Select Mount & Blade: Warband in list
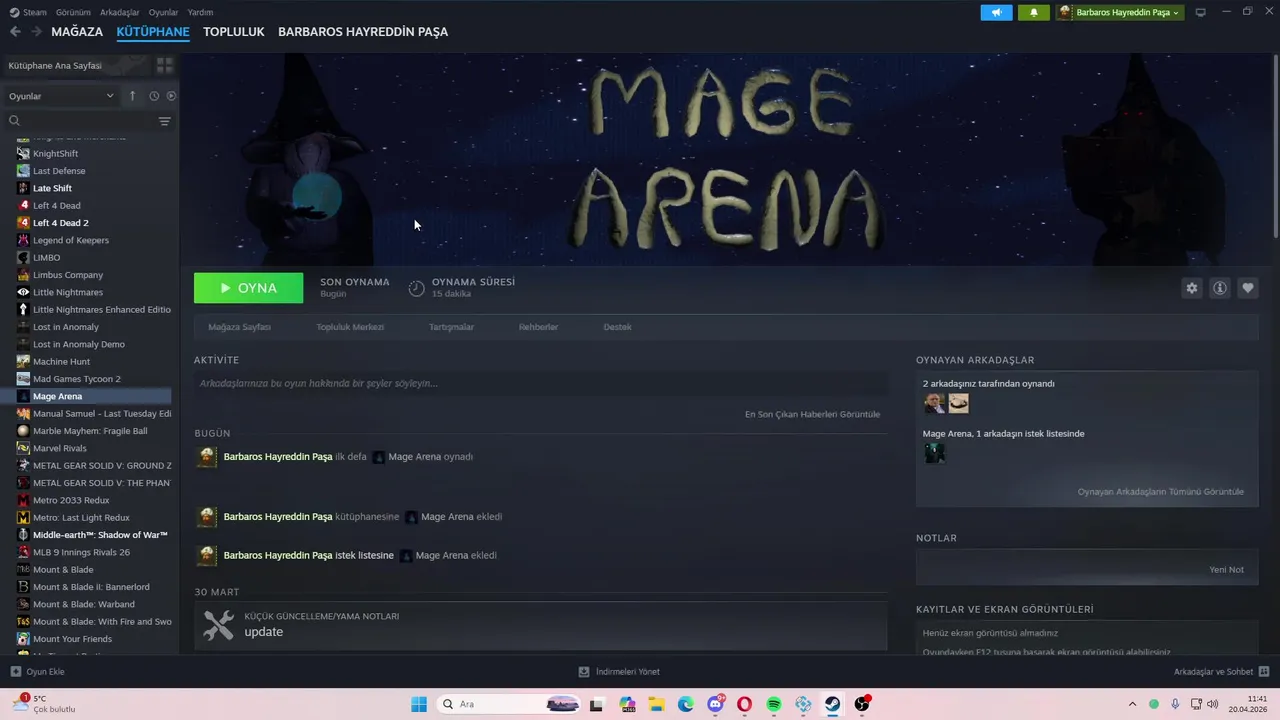The image size is (1280, 720). coord(84,604)
